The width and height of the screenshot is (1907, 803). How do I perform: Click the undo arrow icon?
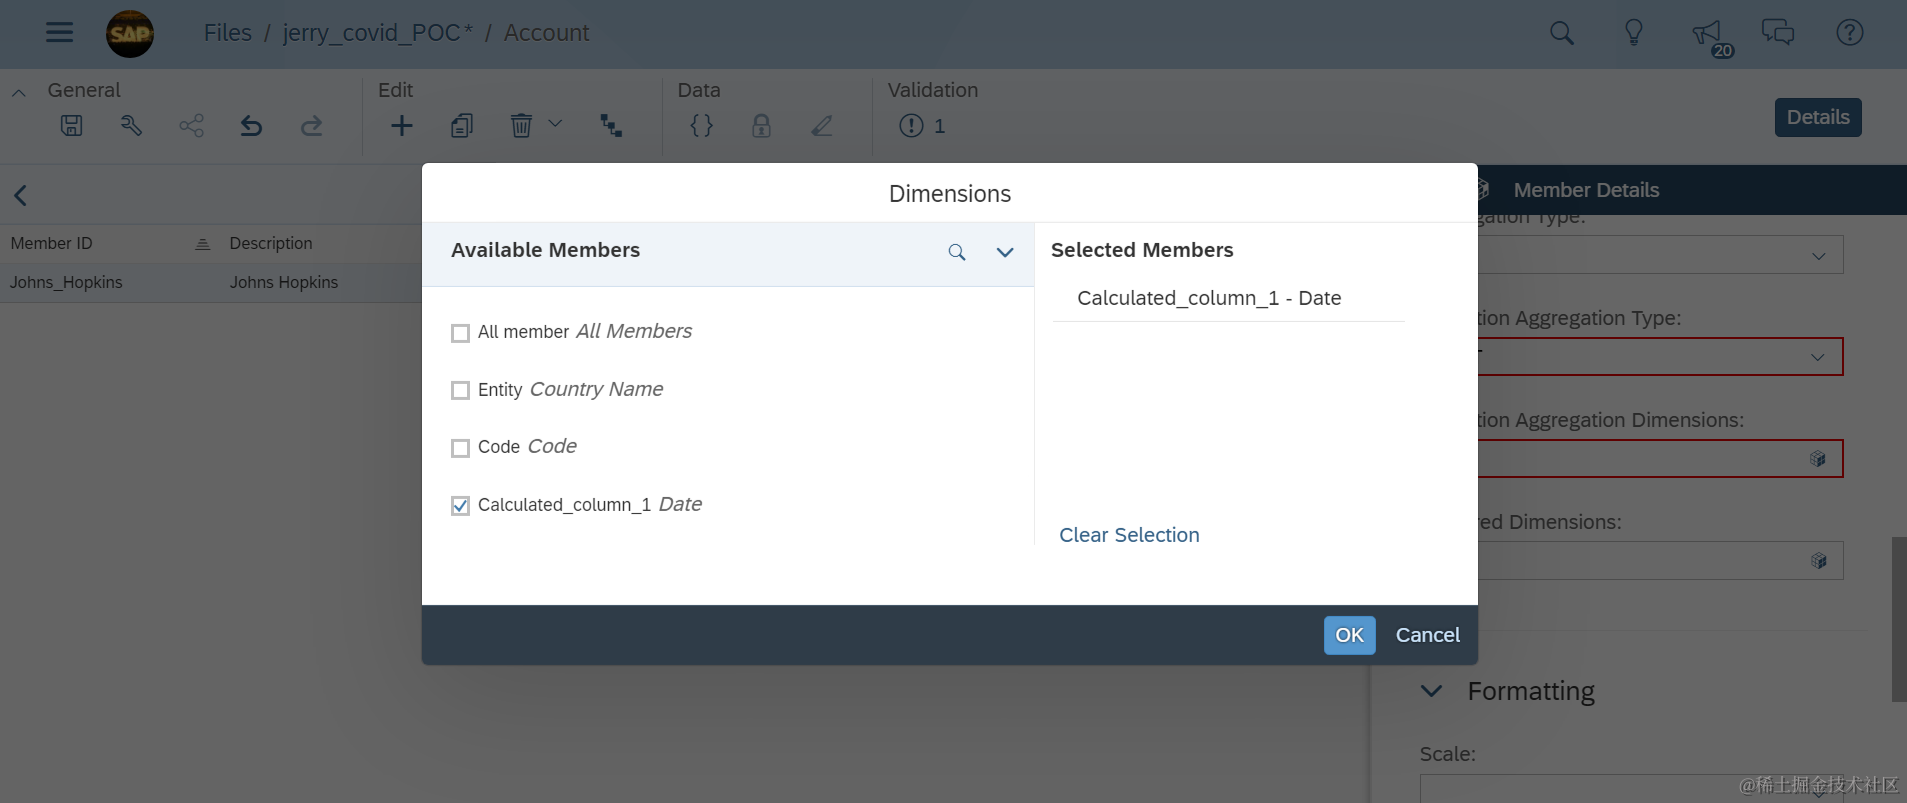pyautogui.click(x=251, y=126)
